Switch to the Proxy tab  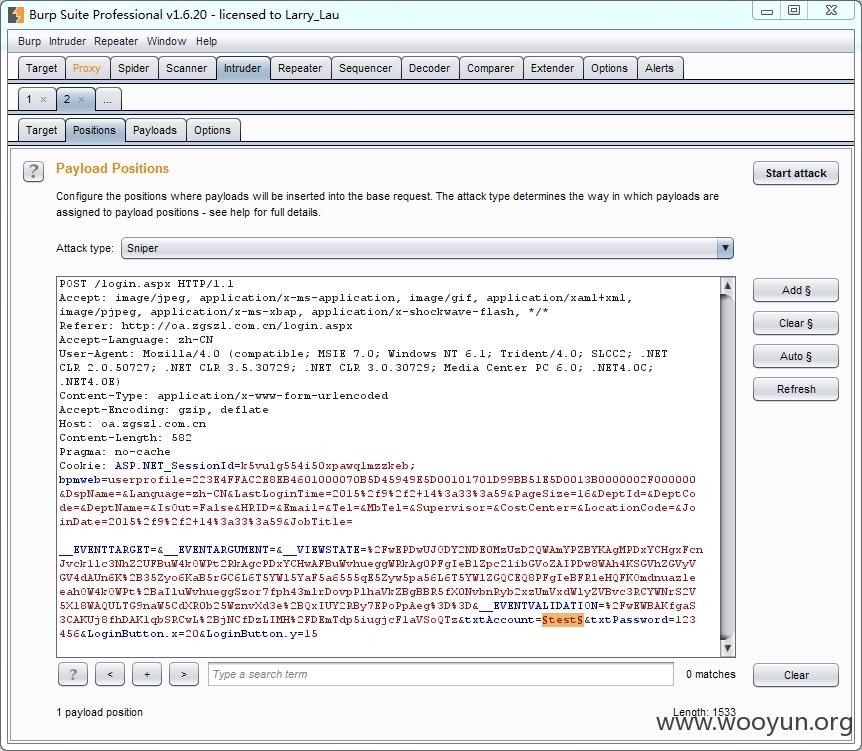(x=87, y=68)
